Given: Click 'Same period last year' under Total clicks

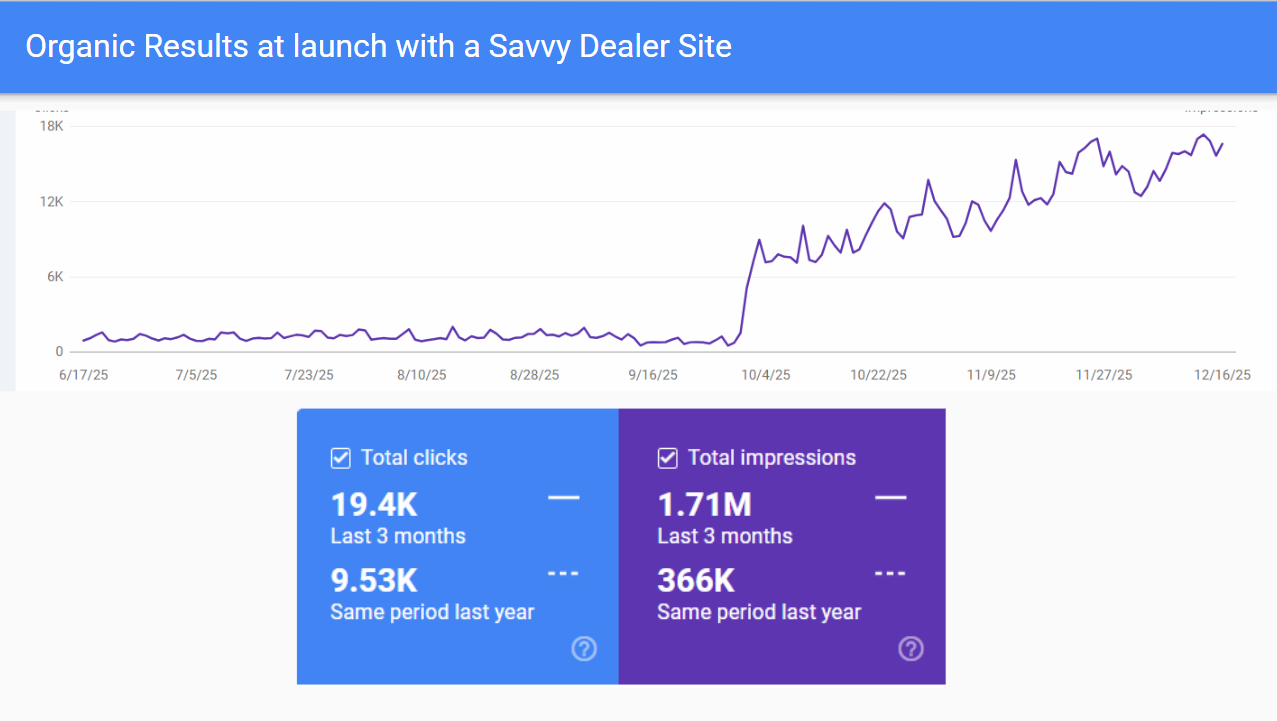Looking at the screenshot, I should 432,612.
